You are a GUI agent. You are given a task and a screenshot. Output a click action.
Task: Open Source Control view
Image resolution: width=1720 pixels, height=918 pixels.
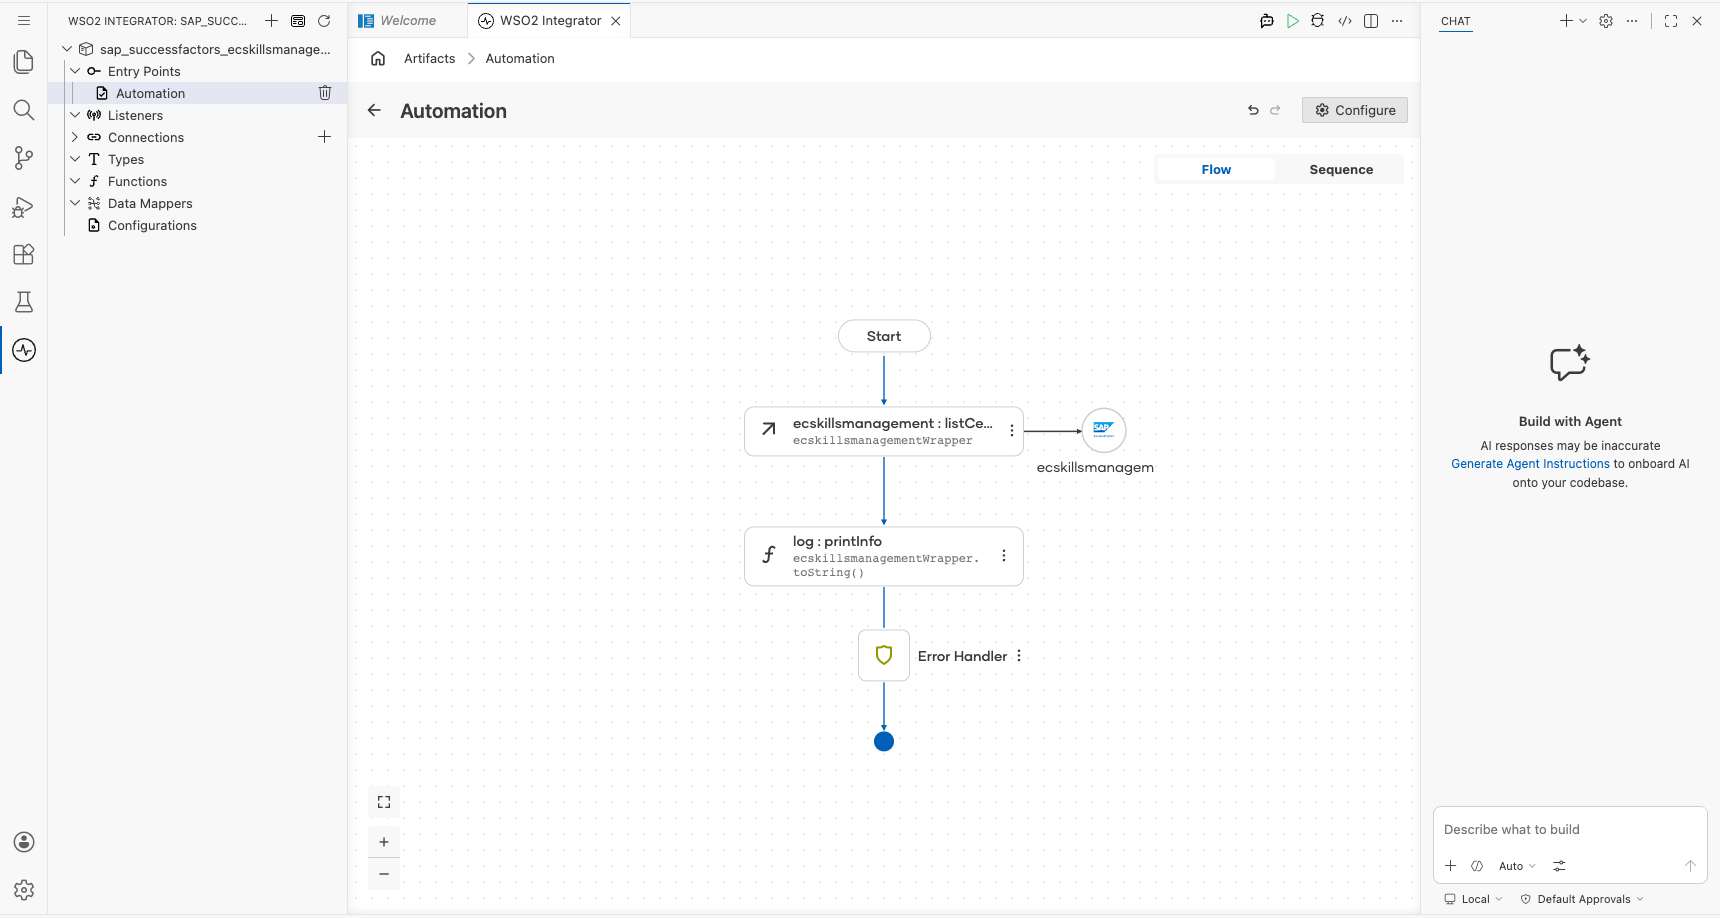pyautogui.click(x=24, y=158)
